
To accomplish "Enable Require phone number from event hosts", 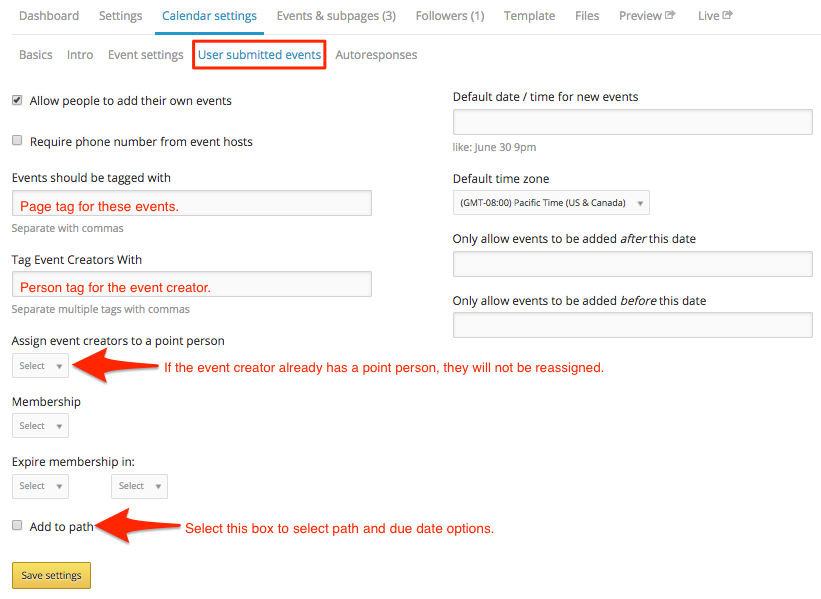I will point(17,140).
